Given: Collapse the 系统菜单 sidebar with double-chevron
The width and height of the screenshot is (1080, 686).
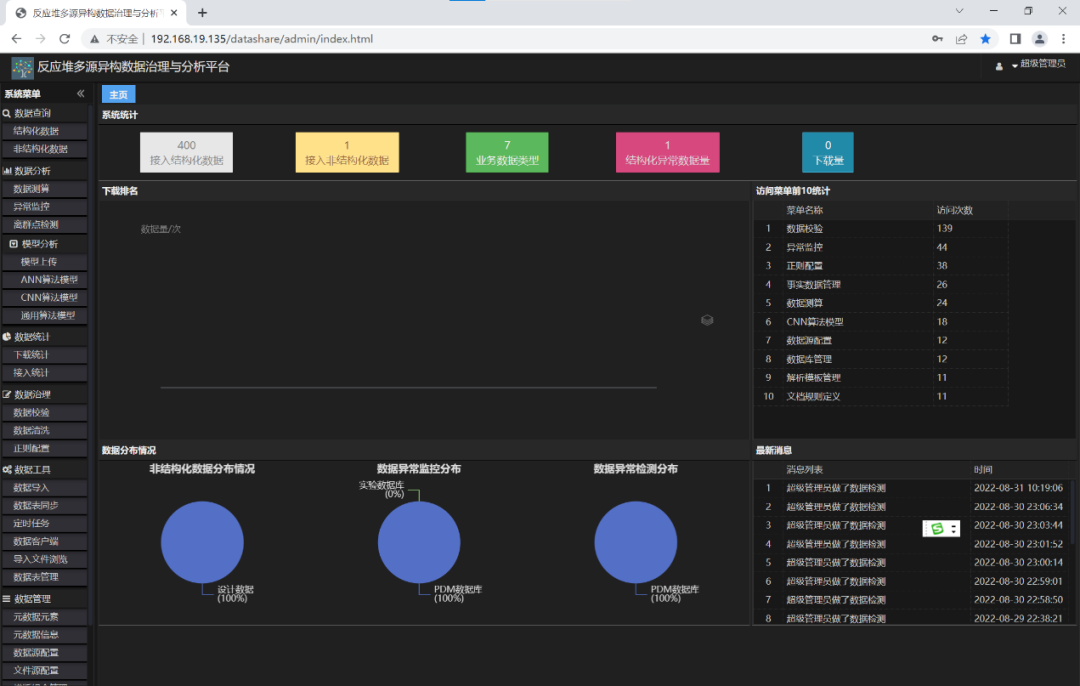Looking at the screenshot, I should (81, 94).
